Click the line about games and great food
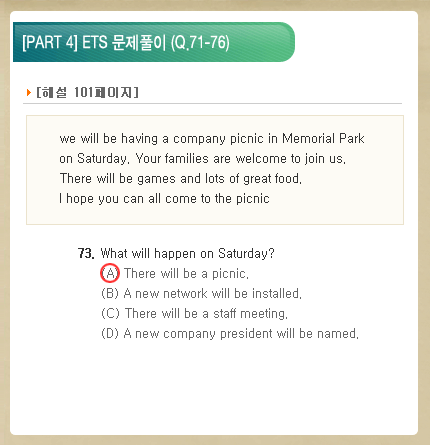Image resolution: width=430 pixels, height=445 pixels. (x=181, y=179)
